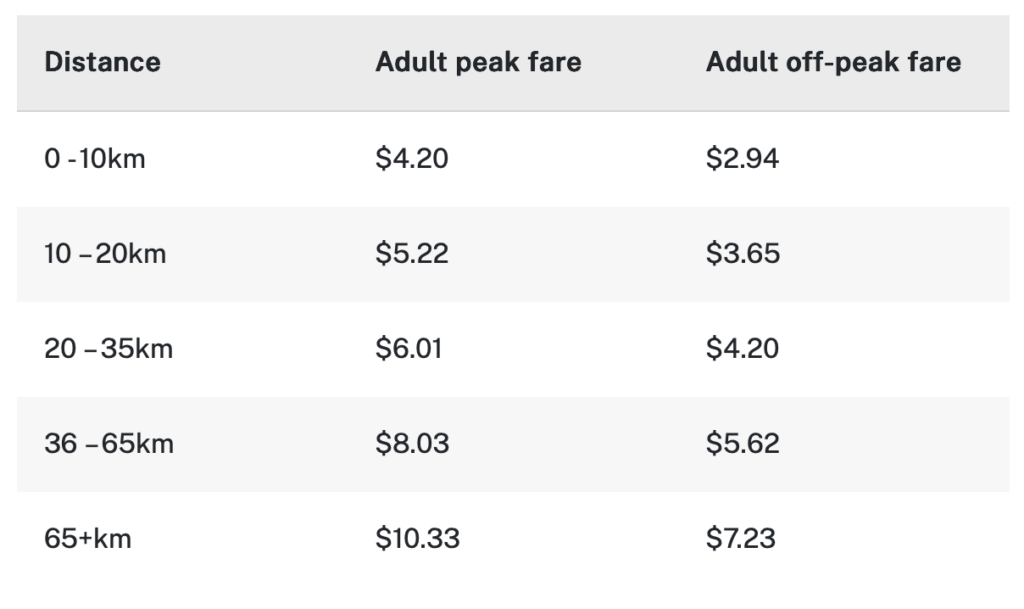Screen dimensions: 1024x609
Task: Pick the $7.23 off-peak fare value
Action: click(740, 539)
